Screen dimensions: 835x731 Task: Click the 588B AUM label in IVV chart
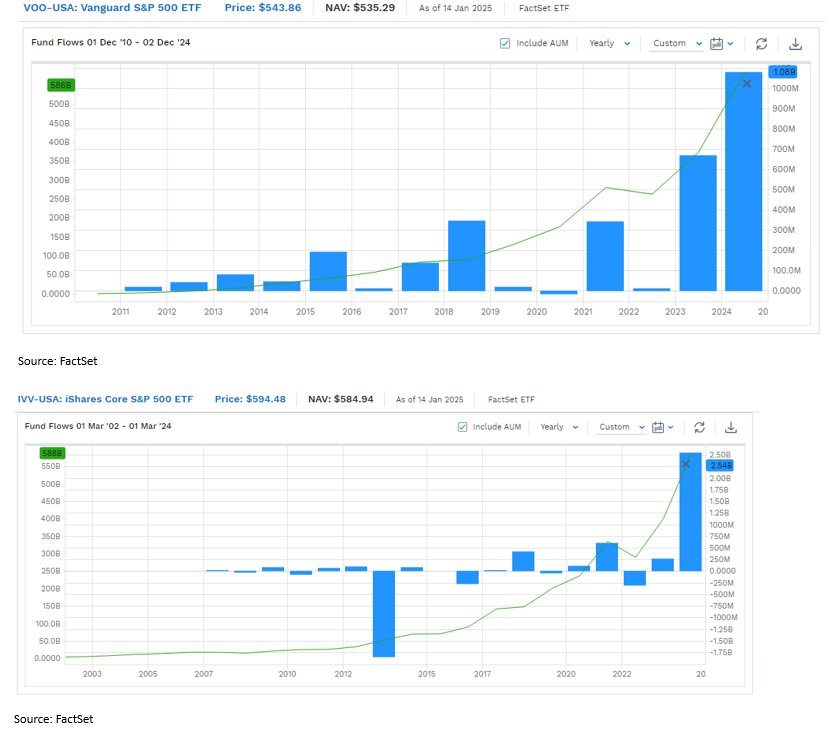[52, 453]
